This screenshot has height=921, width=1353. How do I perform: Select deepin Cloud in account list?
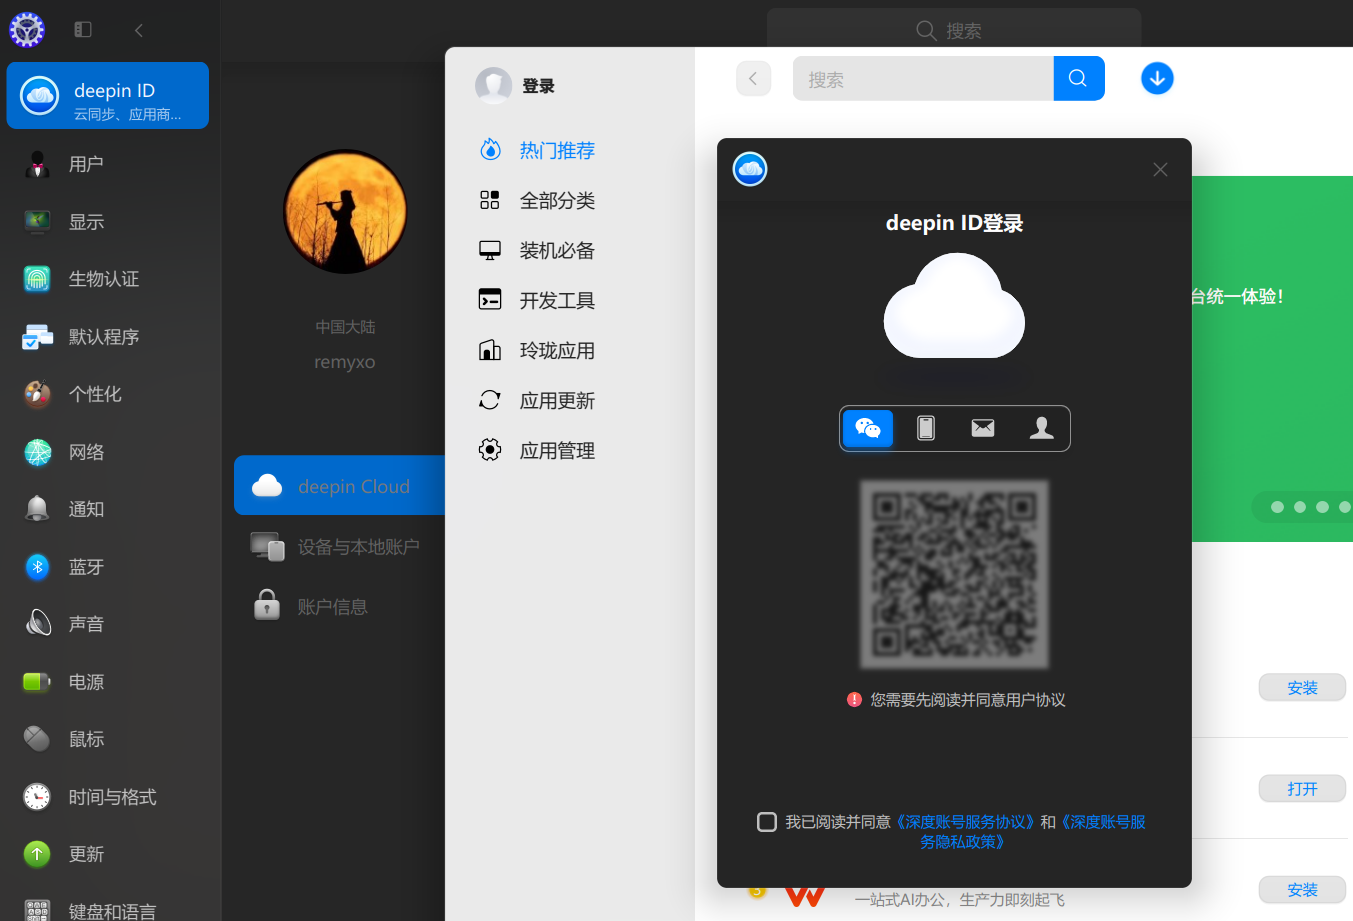340,486
